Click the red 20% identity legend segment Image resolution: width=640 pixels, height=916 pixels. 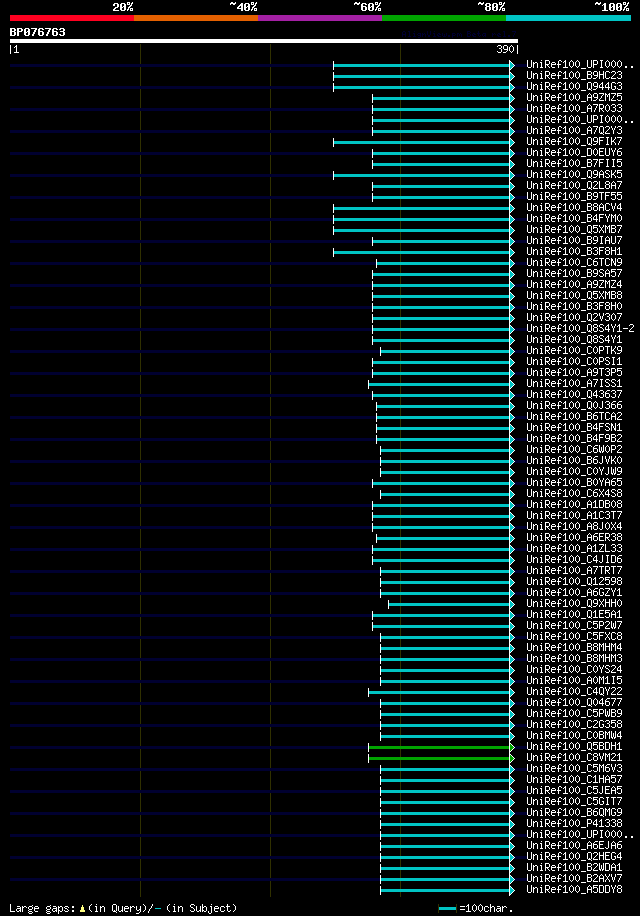point(72,18)
